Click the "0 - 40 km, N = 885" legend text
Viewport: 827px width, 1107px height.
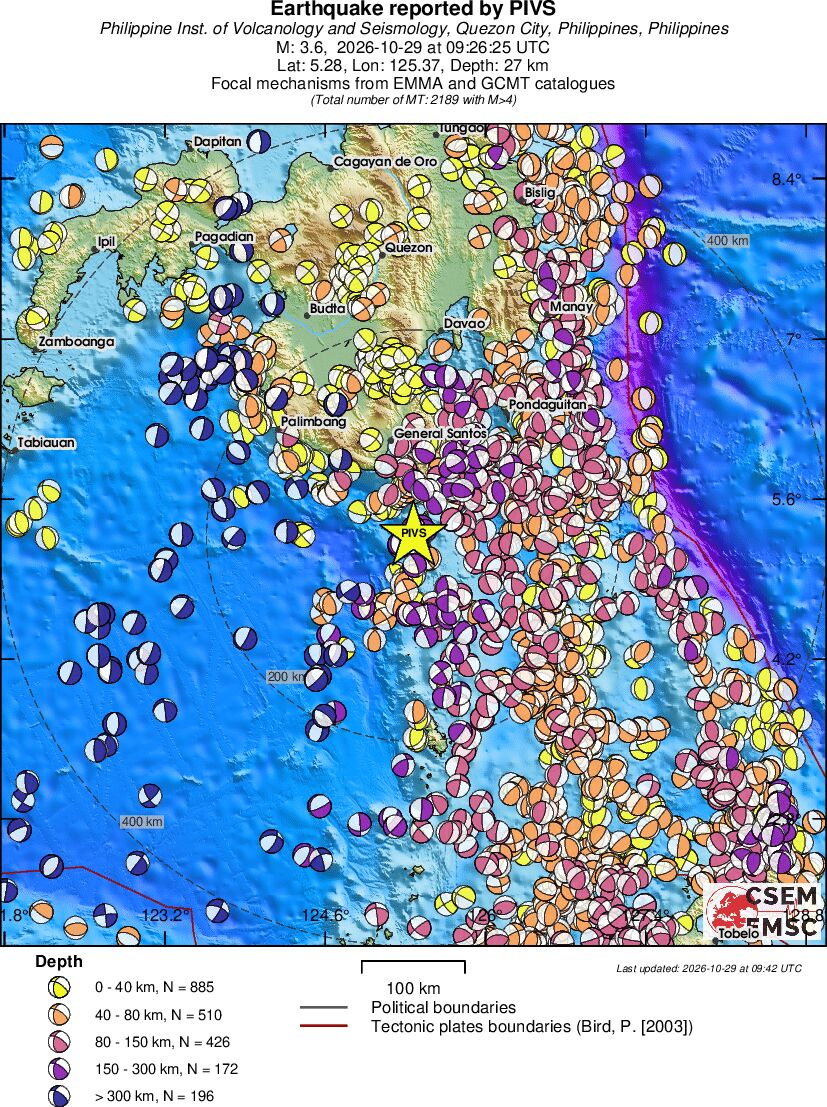[155, 987]
